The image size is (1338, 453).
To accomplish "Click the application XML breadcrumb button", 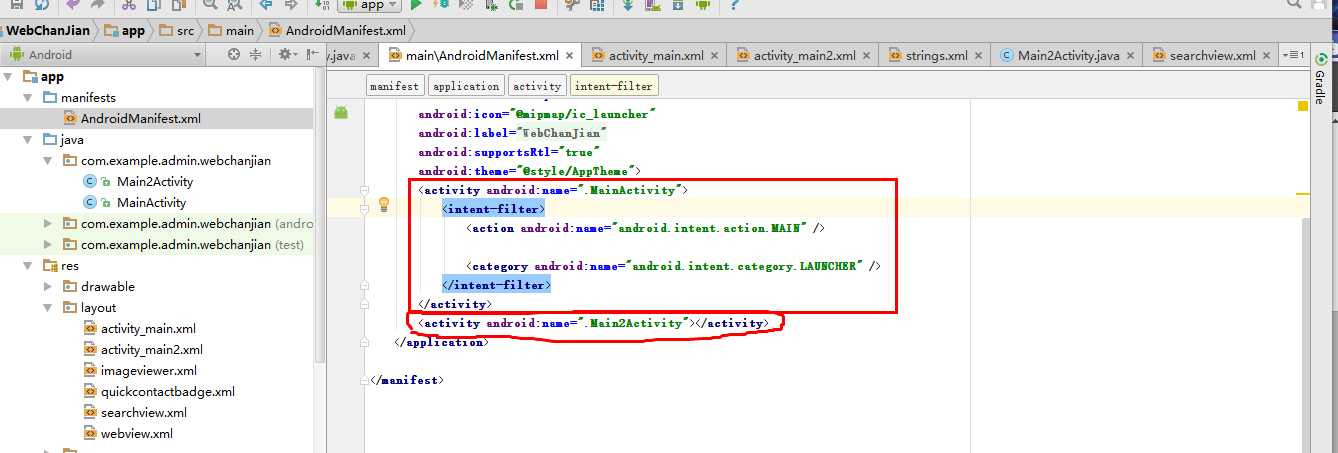I will coord(466,86).
